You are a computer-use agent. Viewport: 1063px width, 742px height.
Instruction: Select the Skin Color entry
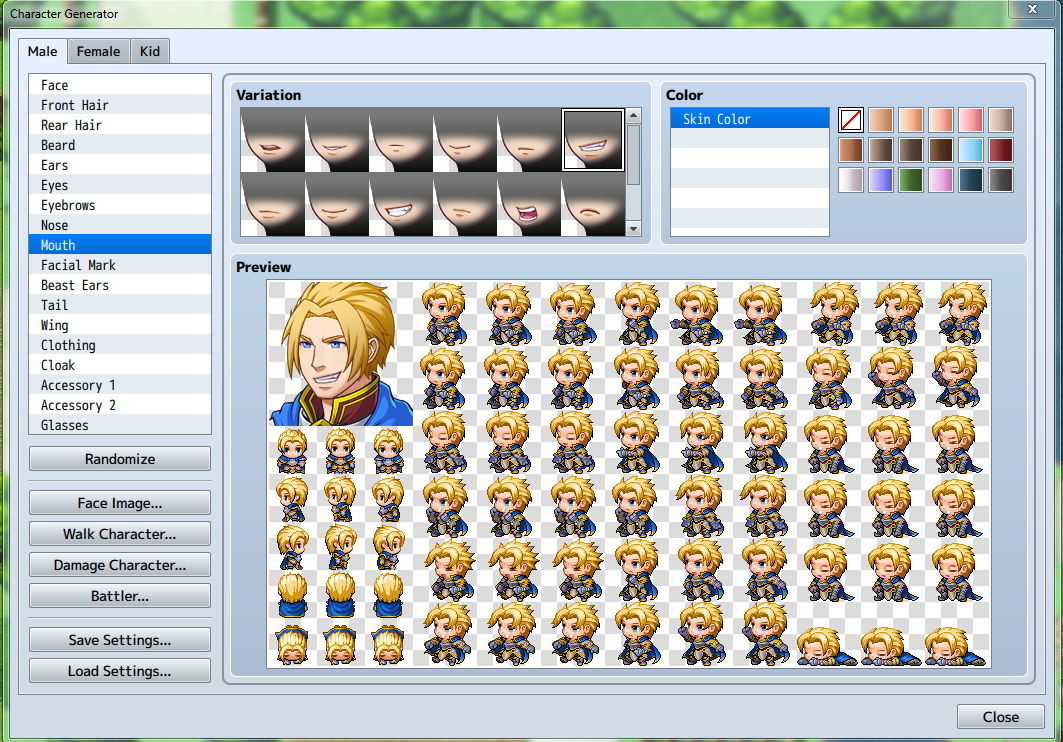click(750, 119)
